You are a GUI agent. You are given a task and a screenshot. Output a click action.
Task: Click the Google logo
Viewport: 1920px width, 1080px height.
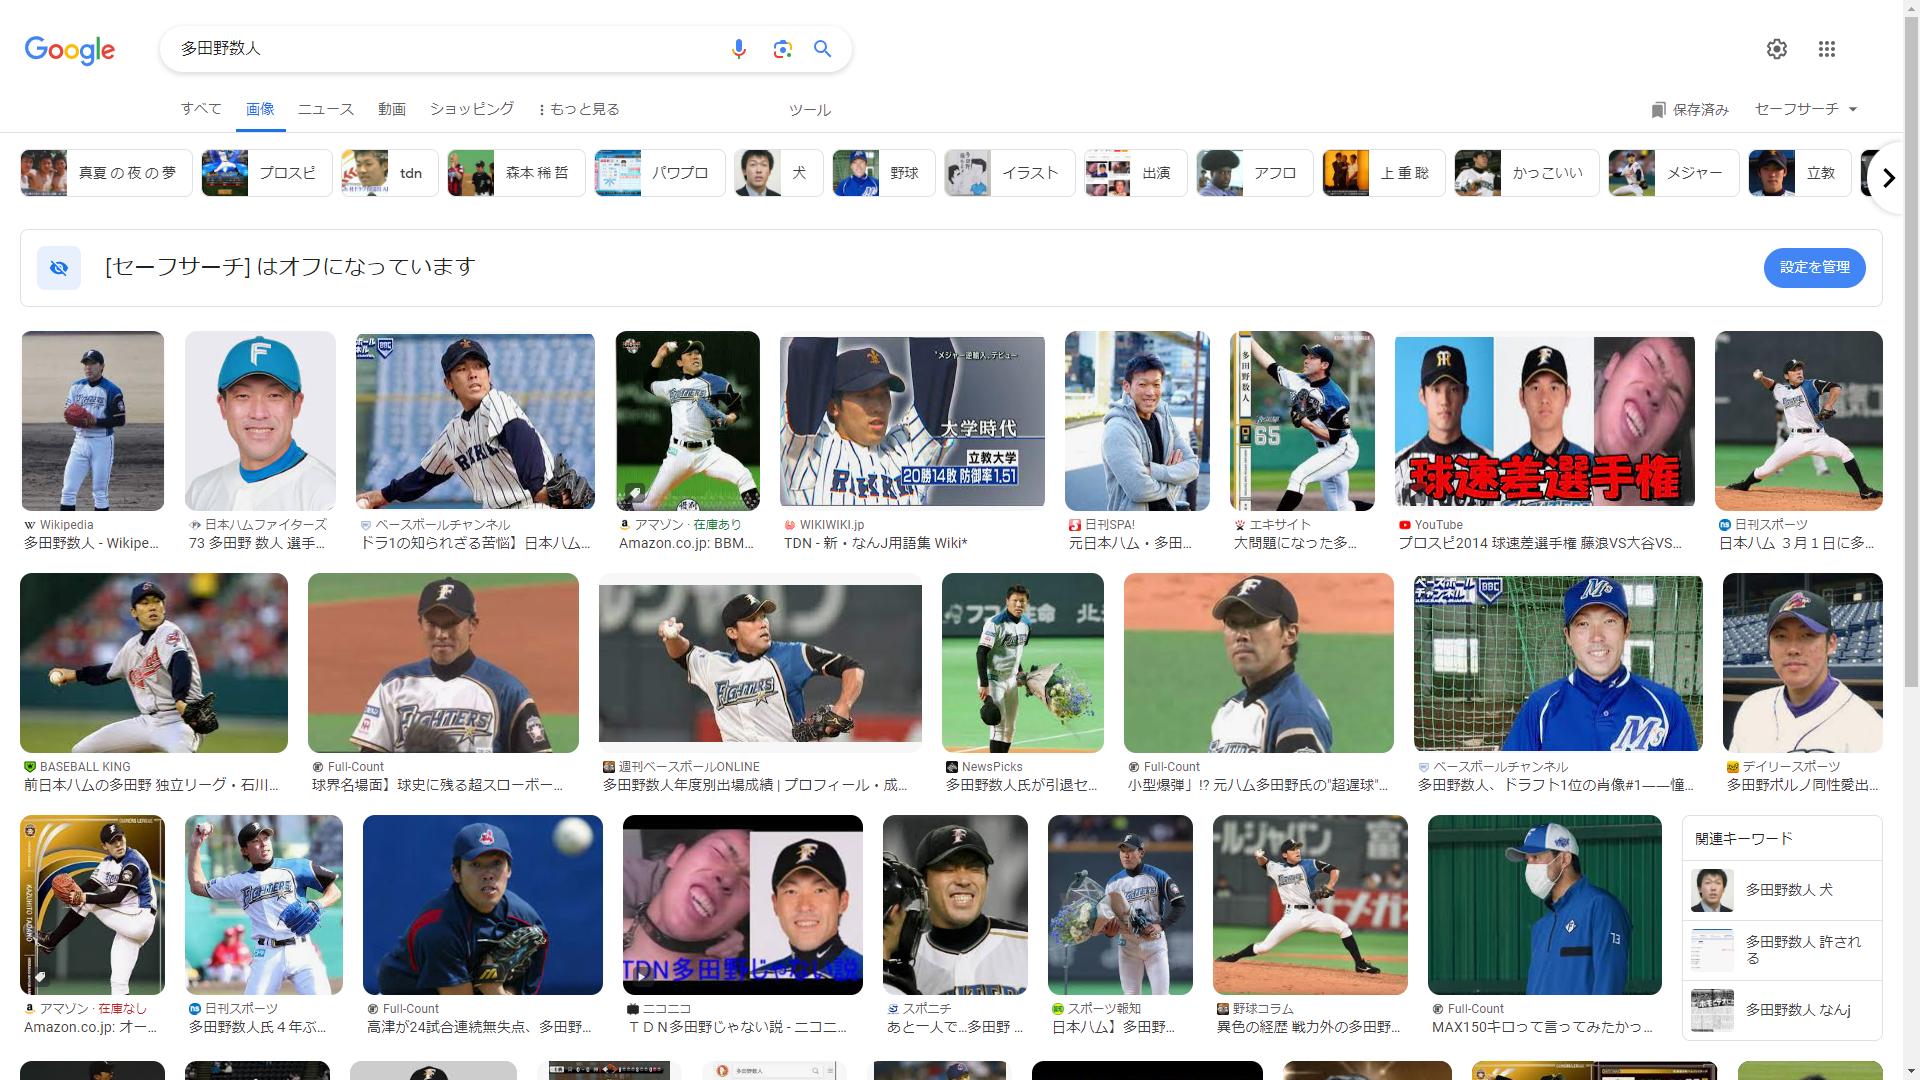click(70, 50)
